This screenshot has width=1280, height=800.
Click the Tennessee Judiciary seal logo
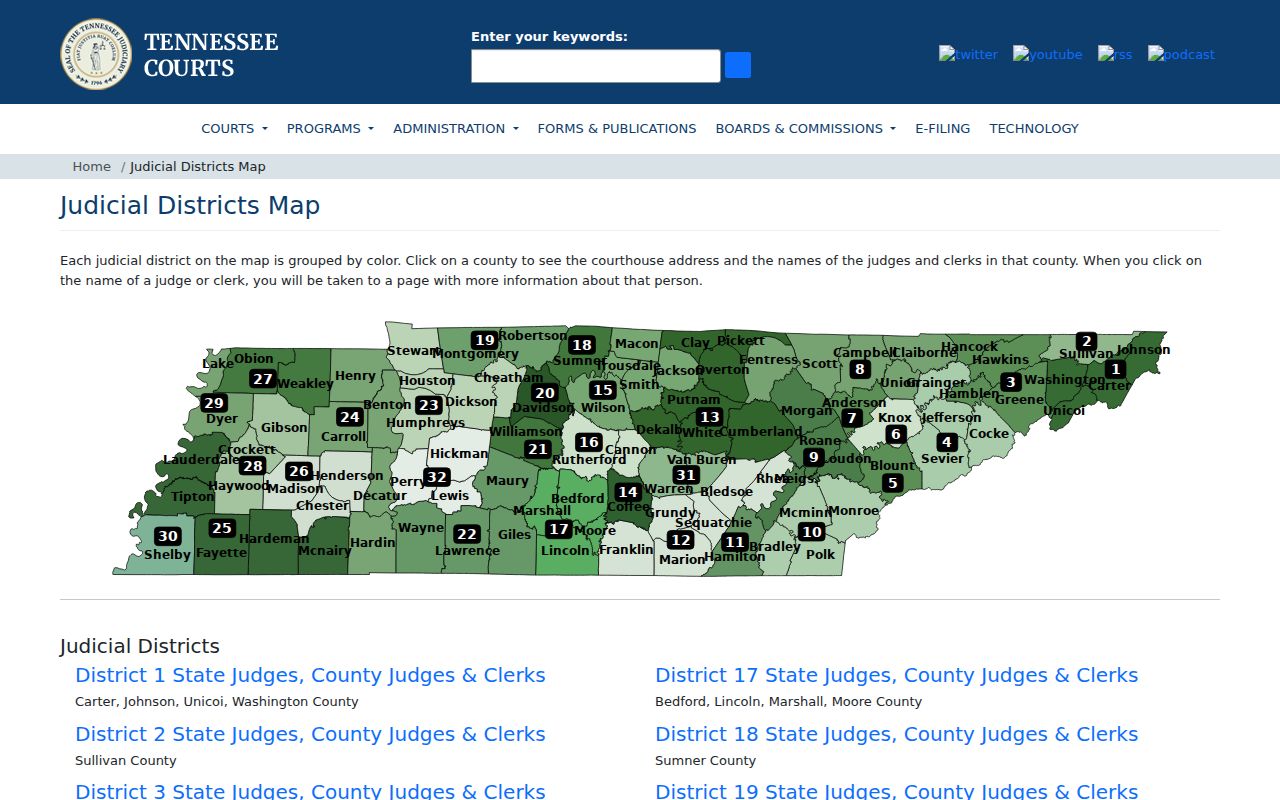click(x=96, y=54)
